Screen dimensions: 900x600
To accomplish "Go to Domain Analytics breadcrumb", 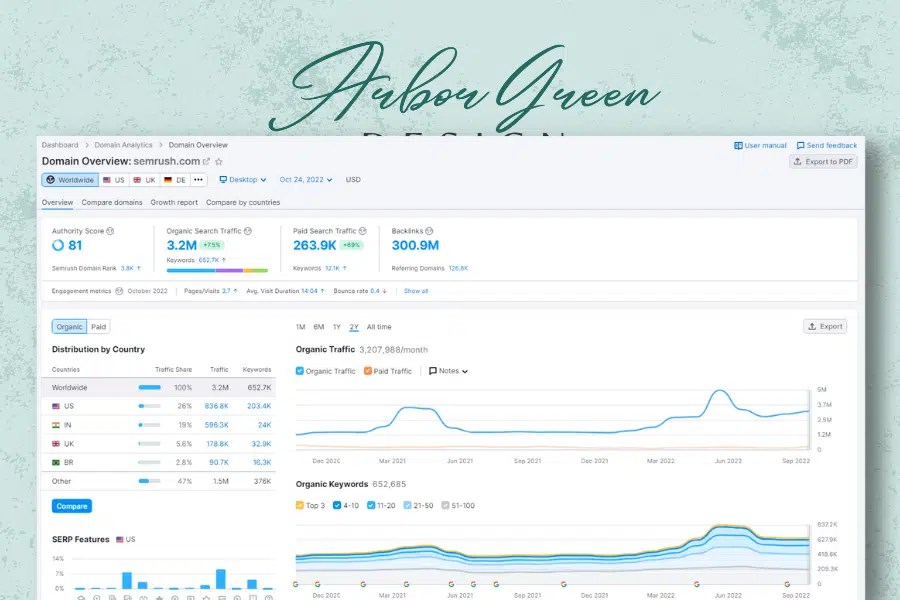I will pyautogui.click(x=123, y=145).
